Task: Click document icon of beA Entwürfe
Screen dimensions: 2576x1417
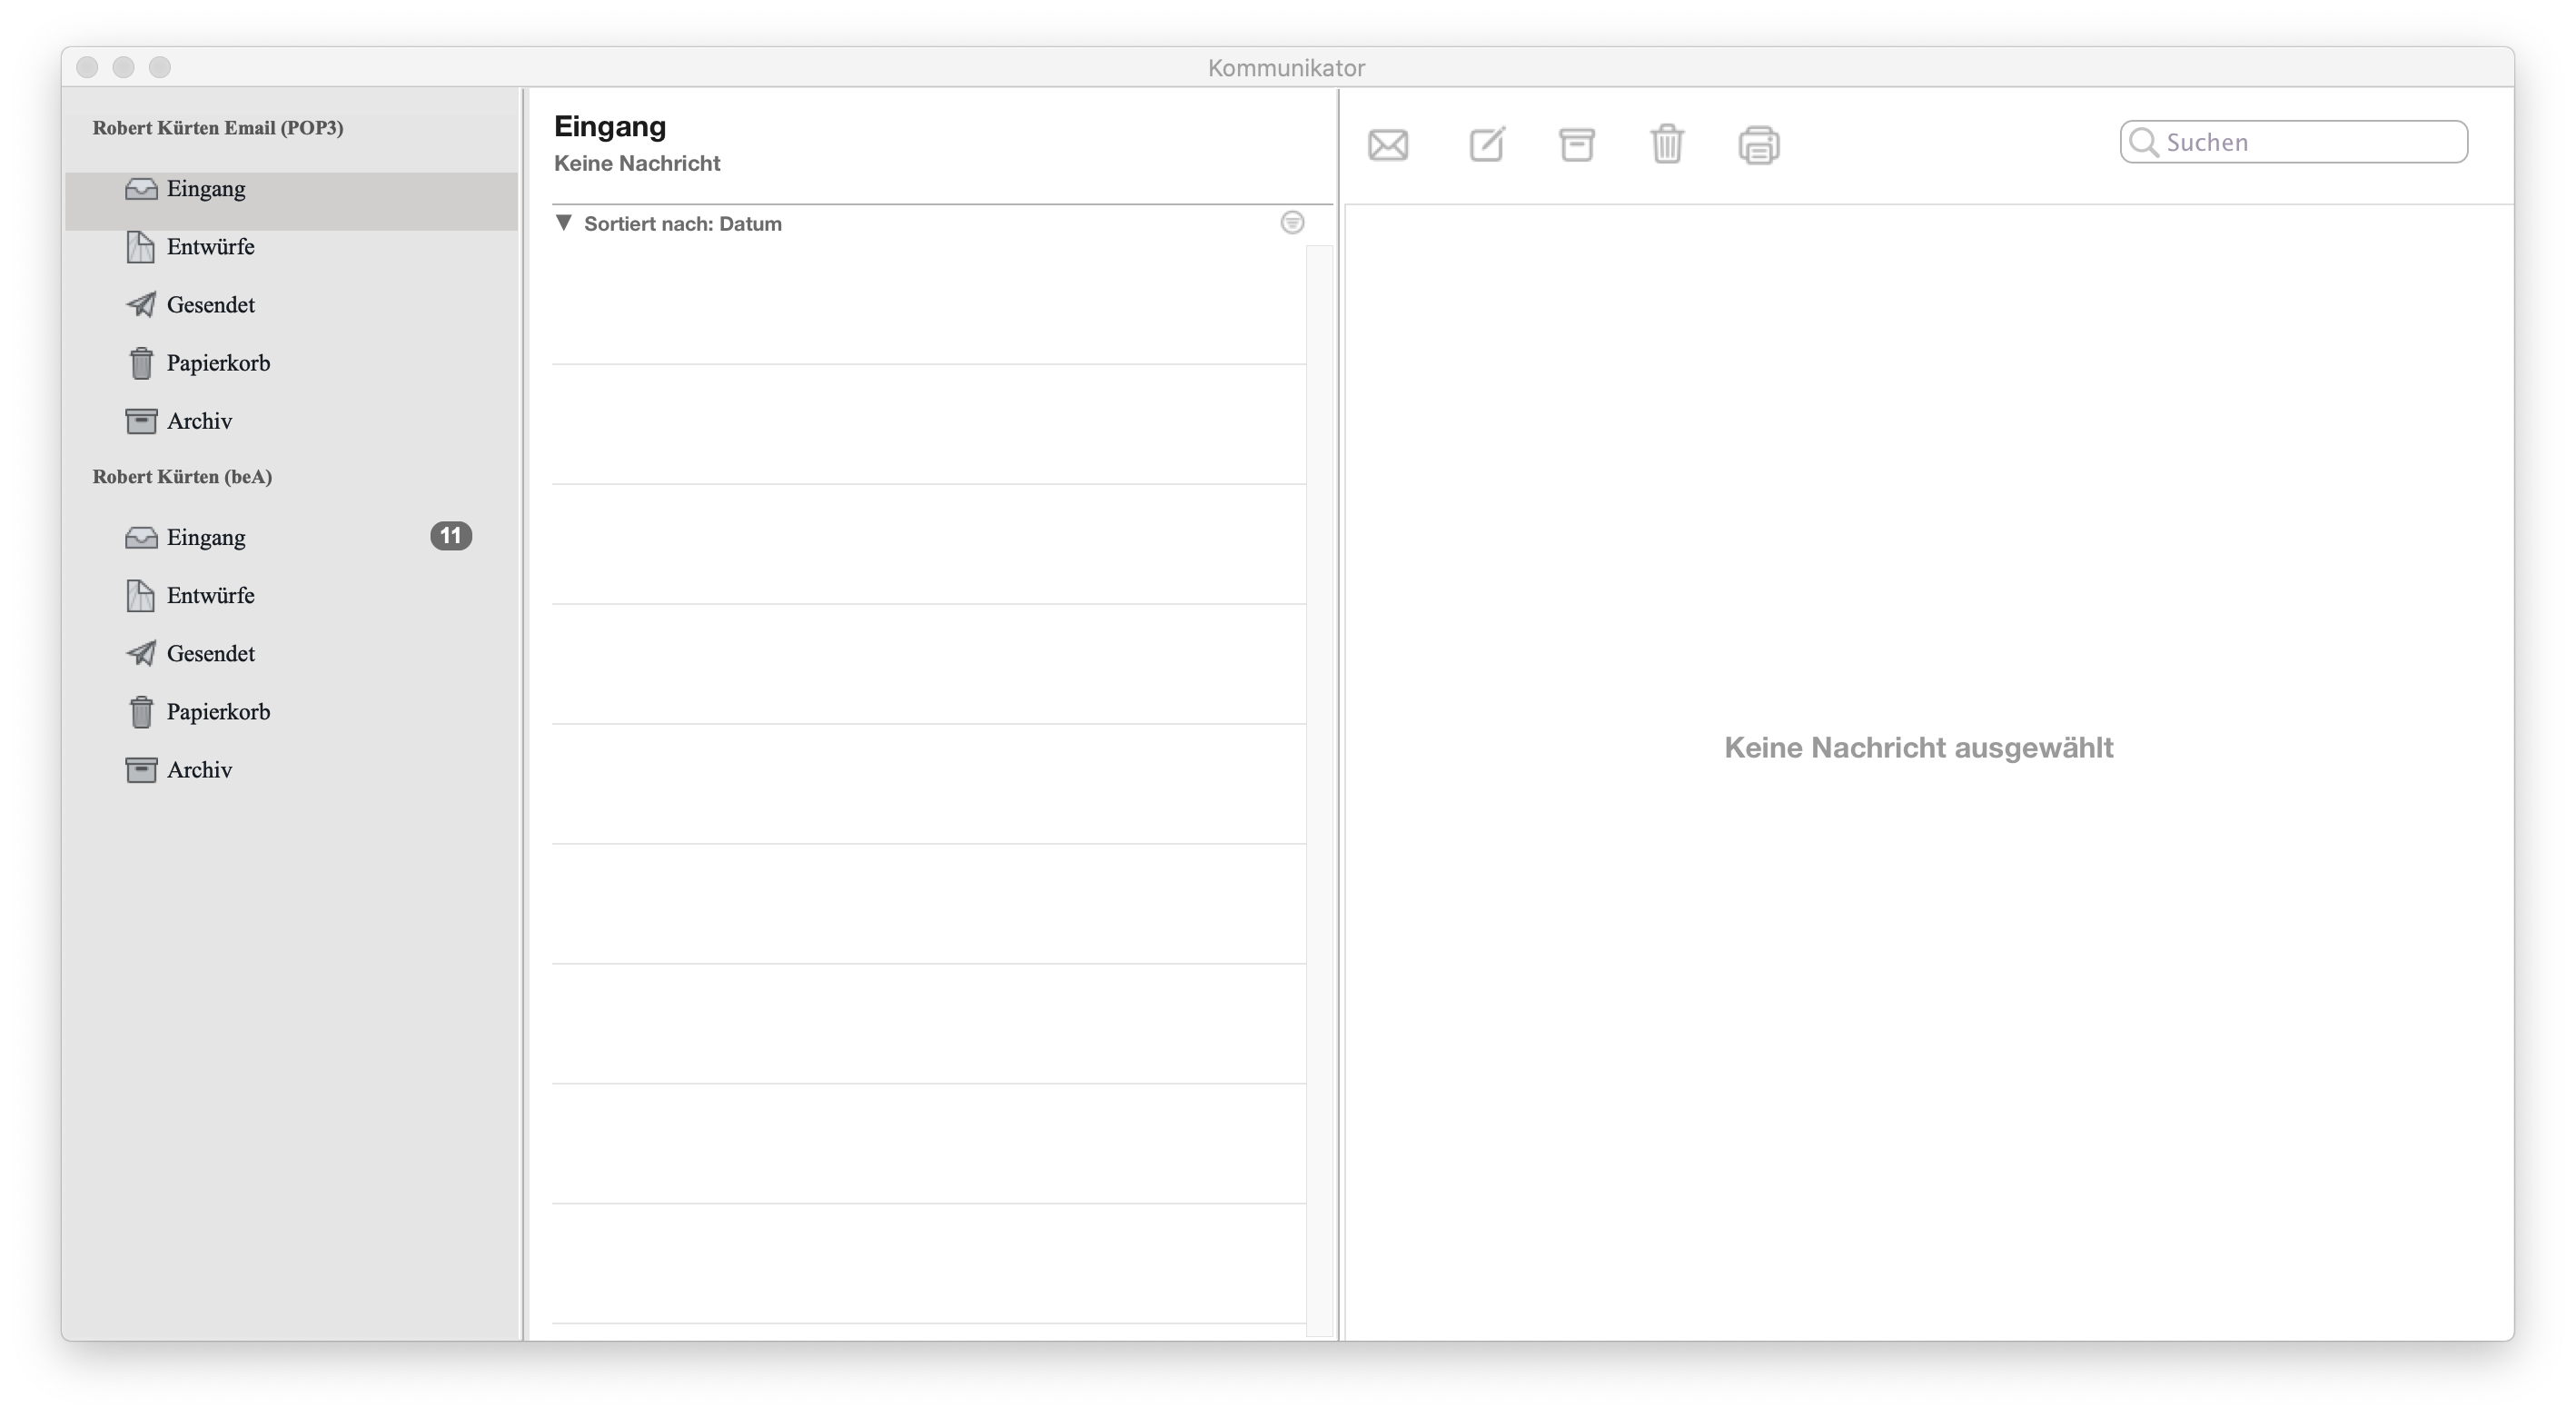Action: tap(141, 596)
